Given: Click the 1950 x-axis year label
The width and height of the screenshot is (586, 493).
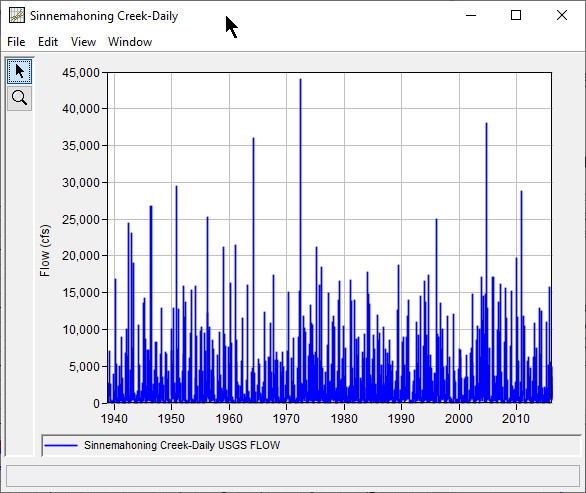Looking at the screenshot, I should pos(172,419).
